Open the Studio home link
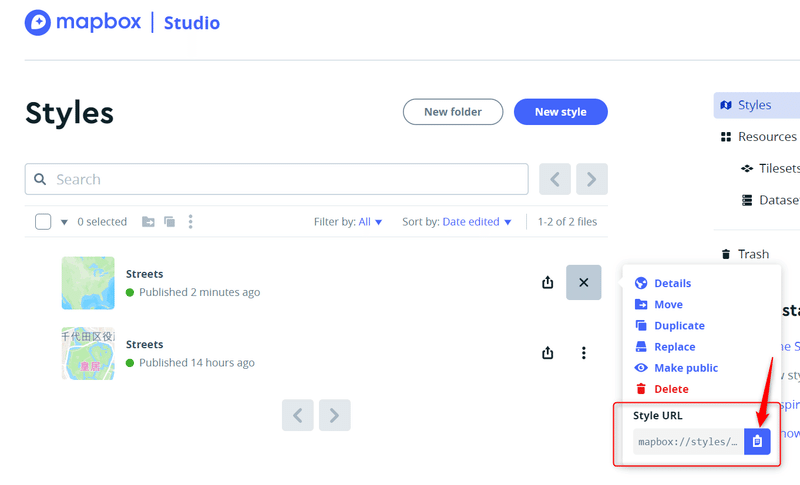The image size is (800, 485). 191,23
